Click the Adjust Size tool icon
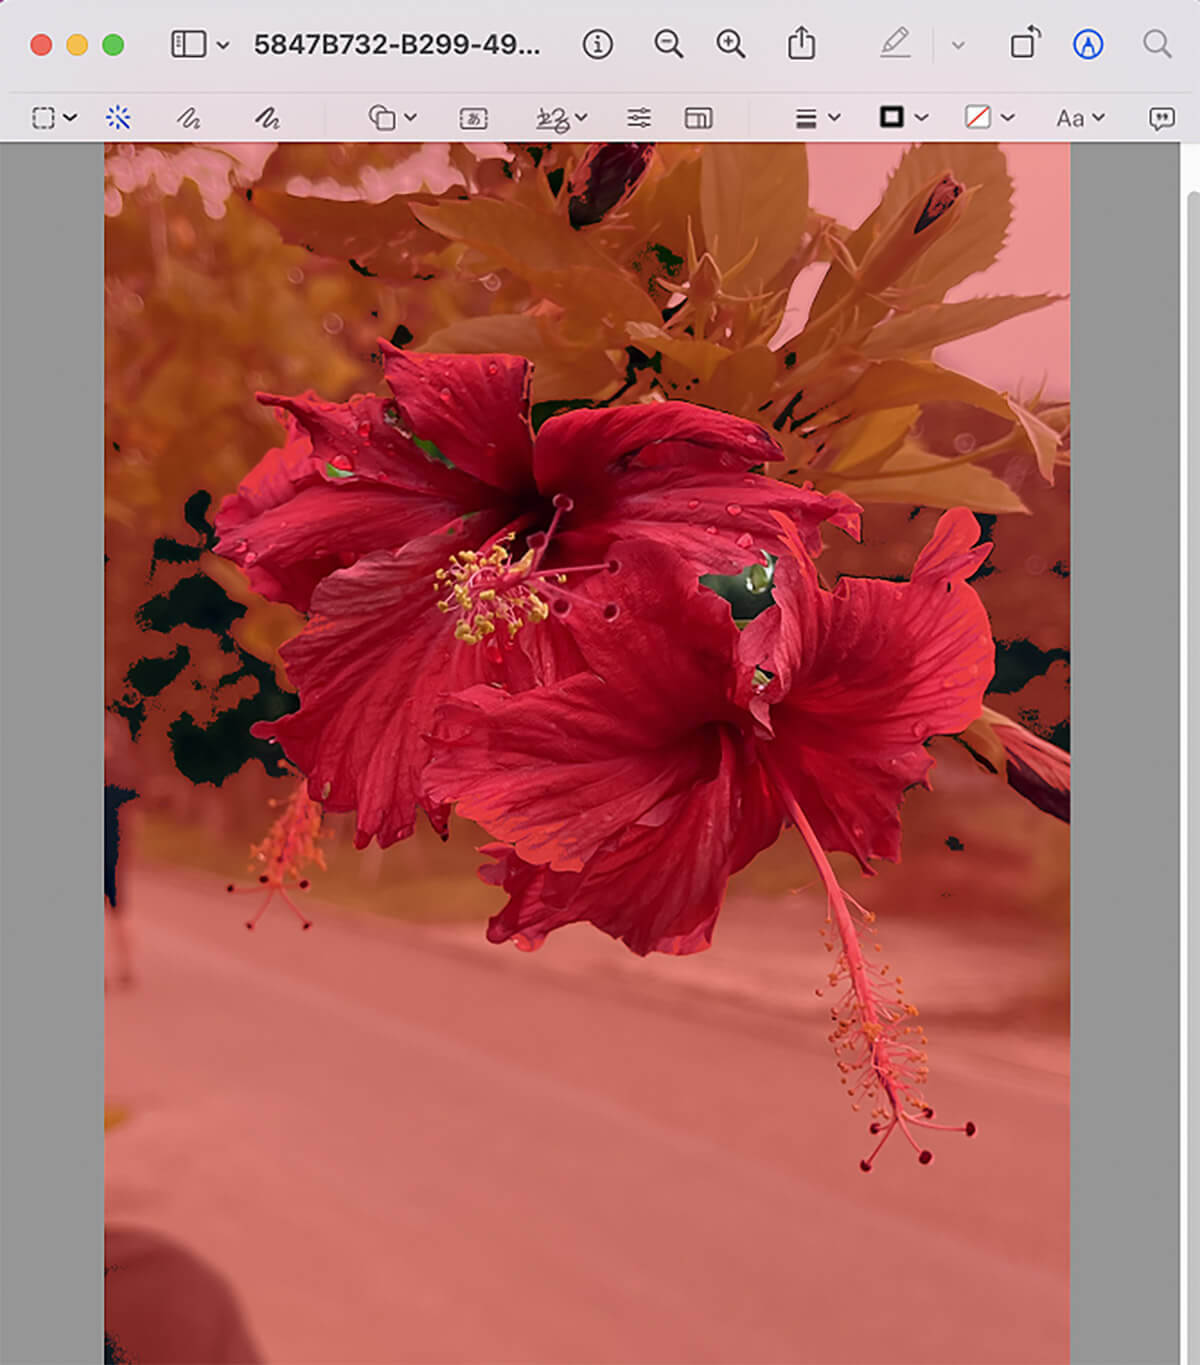The width and height of the screenshot is (1200, 1365). point(698,118)
